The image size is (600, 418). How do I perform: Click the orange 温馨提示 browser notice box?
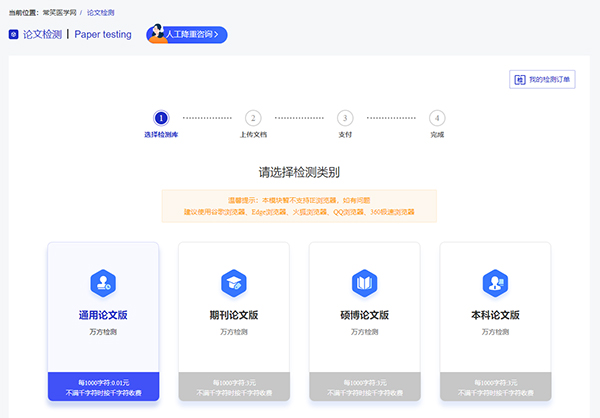pyautogui.click(x=299, y=206)
